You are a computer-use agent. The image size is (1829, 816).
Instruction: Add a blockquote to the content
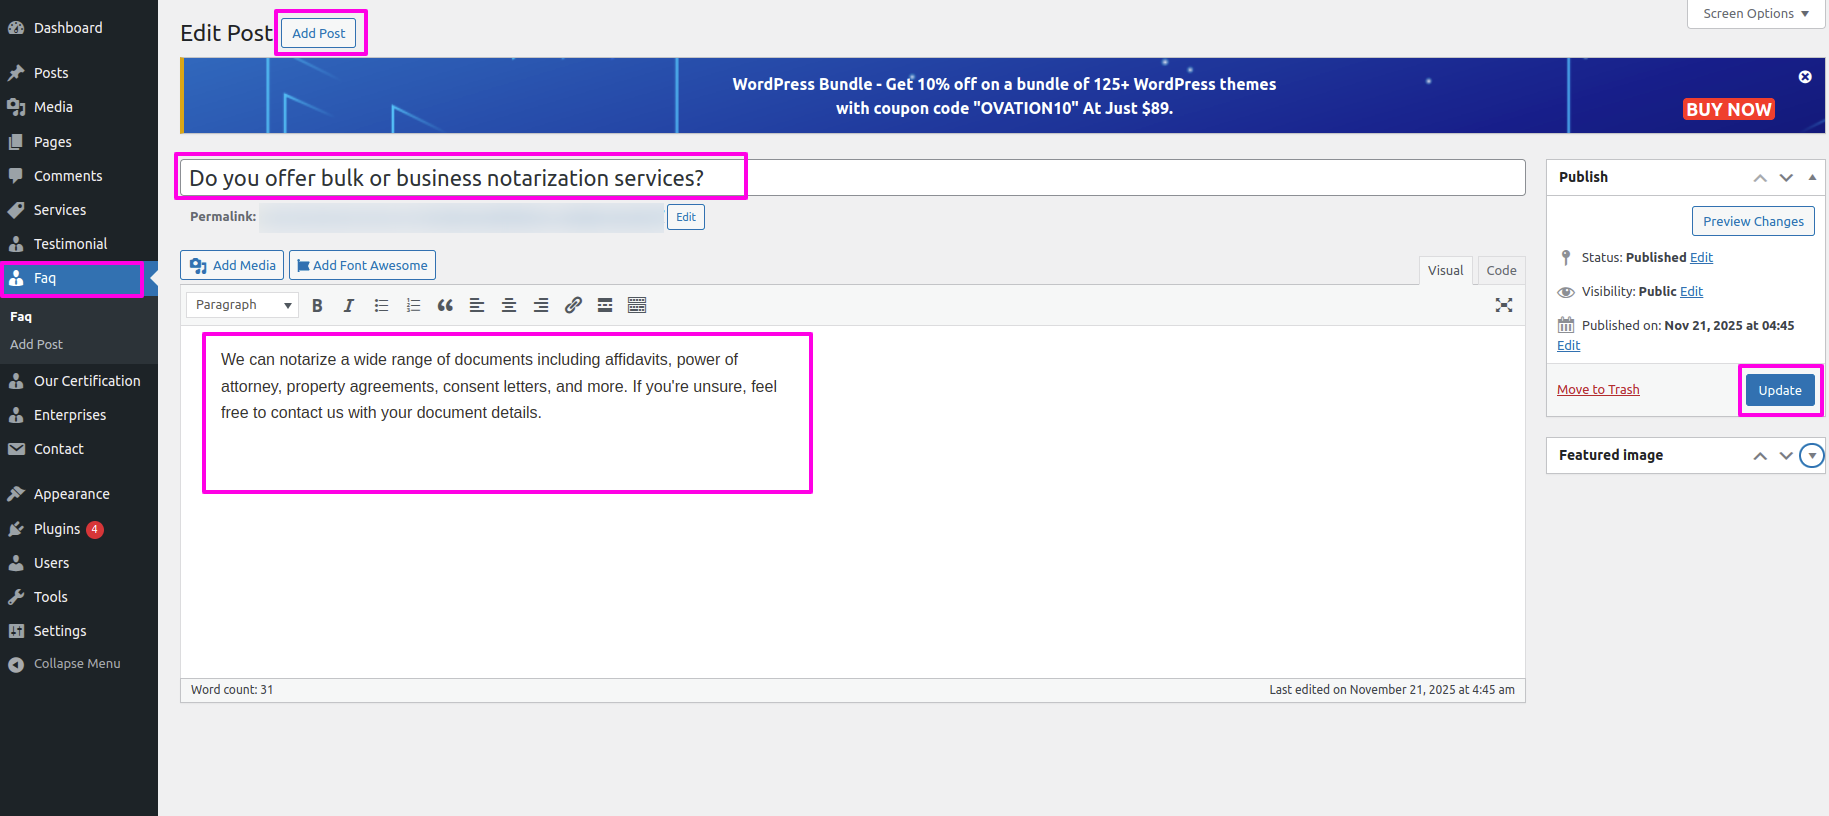coord(445,306)
